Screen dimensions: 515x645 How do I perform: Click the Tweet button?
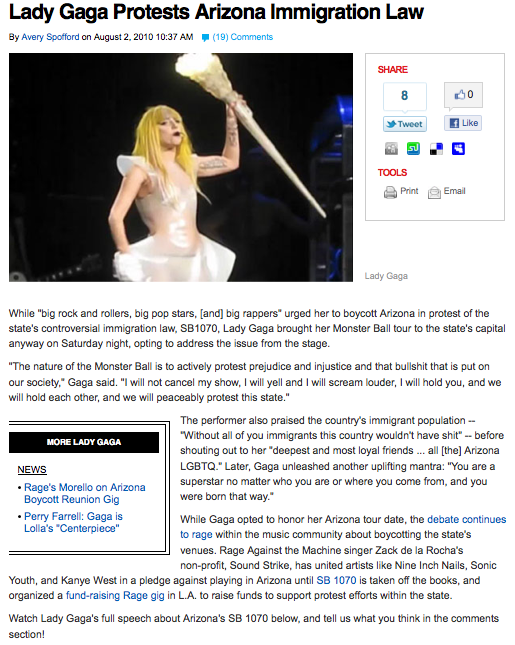tap(405, 124)
